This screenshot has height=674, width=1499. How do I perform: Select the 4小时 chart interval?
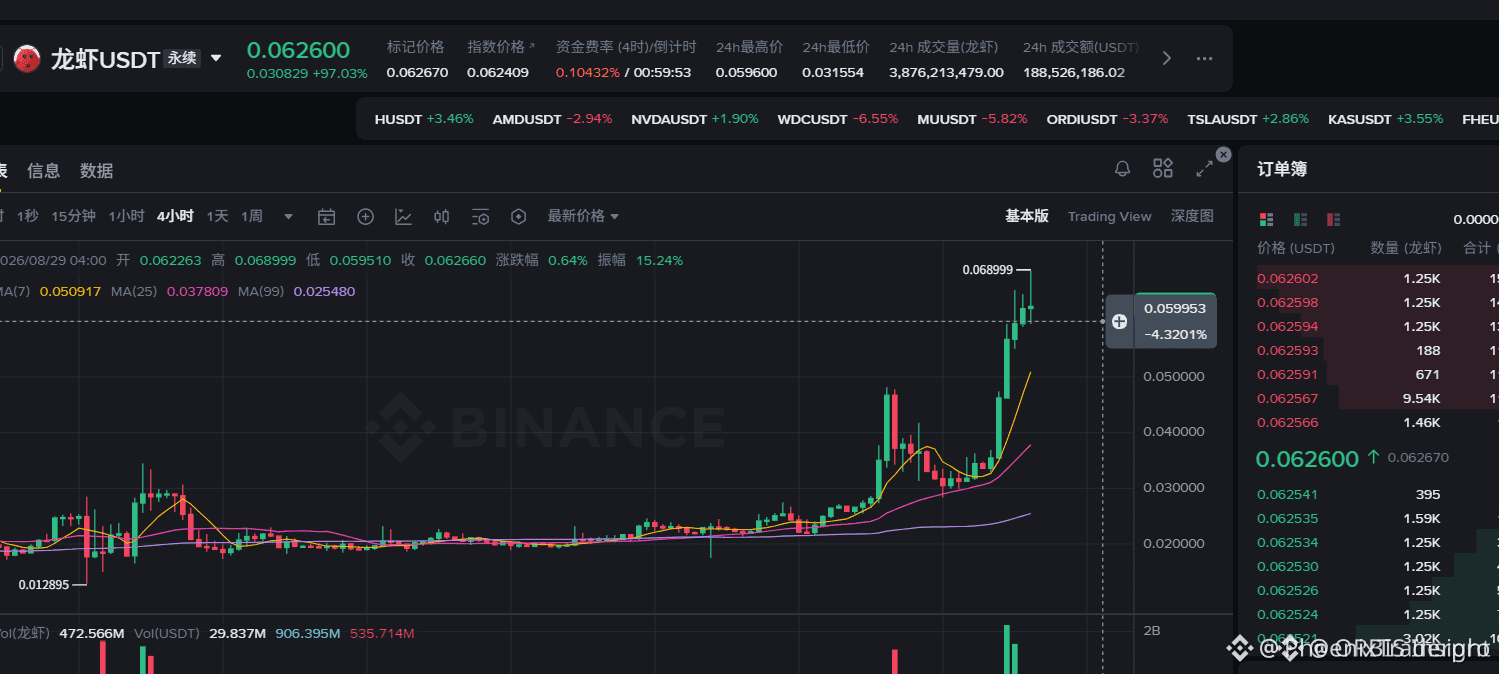(175, 216)
